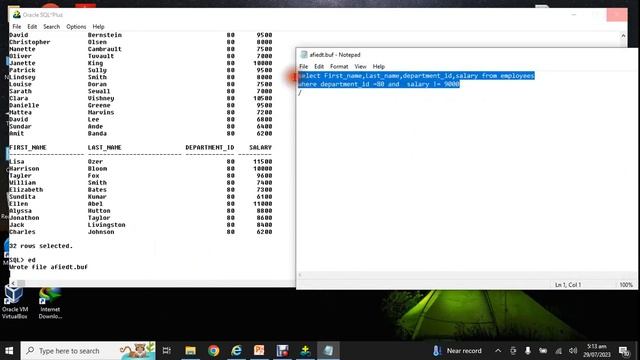Open Task View on taskbar
This screenshot has width=640, height=360.
167,351
